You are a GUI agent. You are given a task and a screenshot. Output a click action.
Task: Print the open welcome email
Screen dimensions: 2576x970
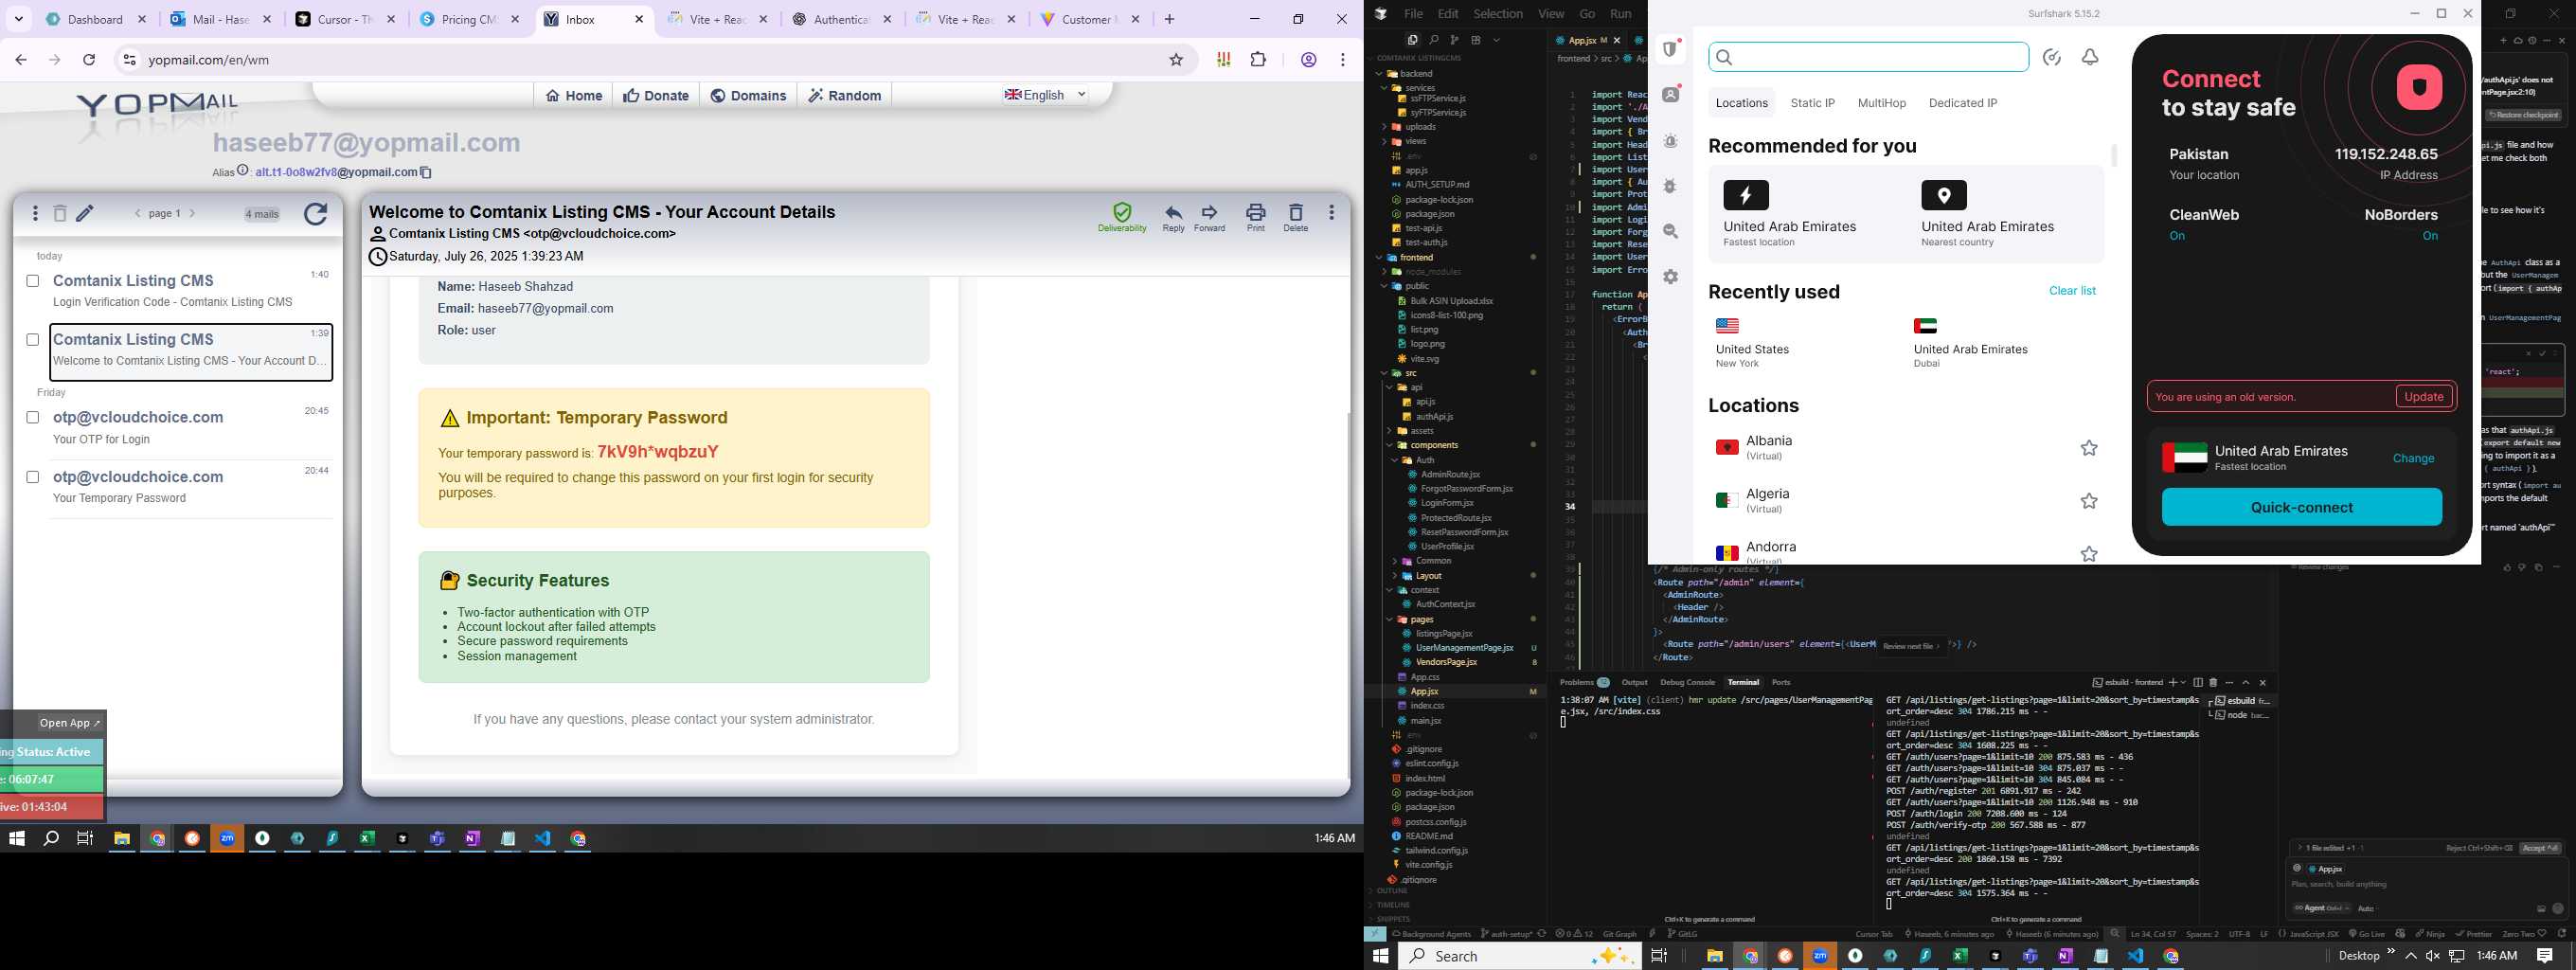point(1255,217)
